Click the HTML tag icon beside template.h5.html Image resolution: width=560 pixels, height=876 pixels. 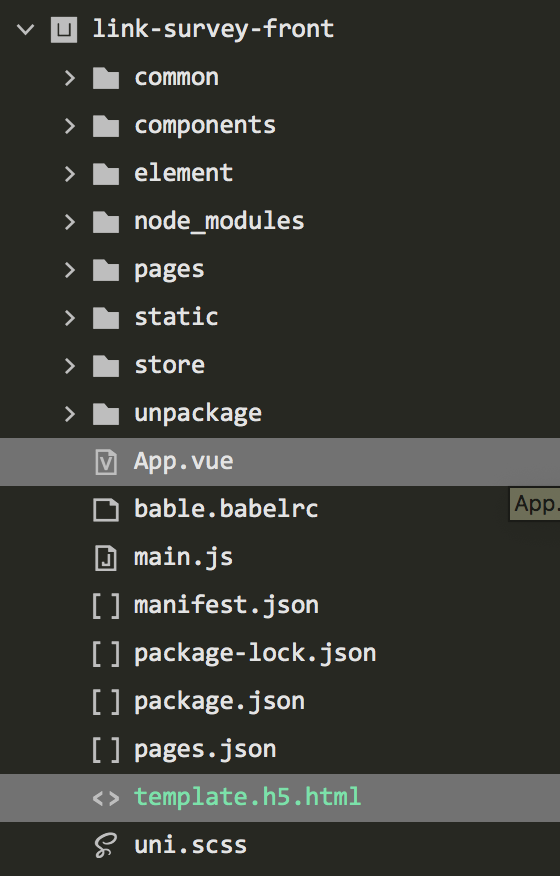(106, 798)
